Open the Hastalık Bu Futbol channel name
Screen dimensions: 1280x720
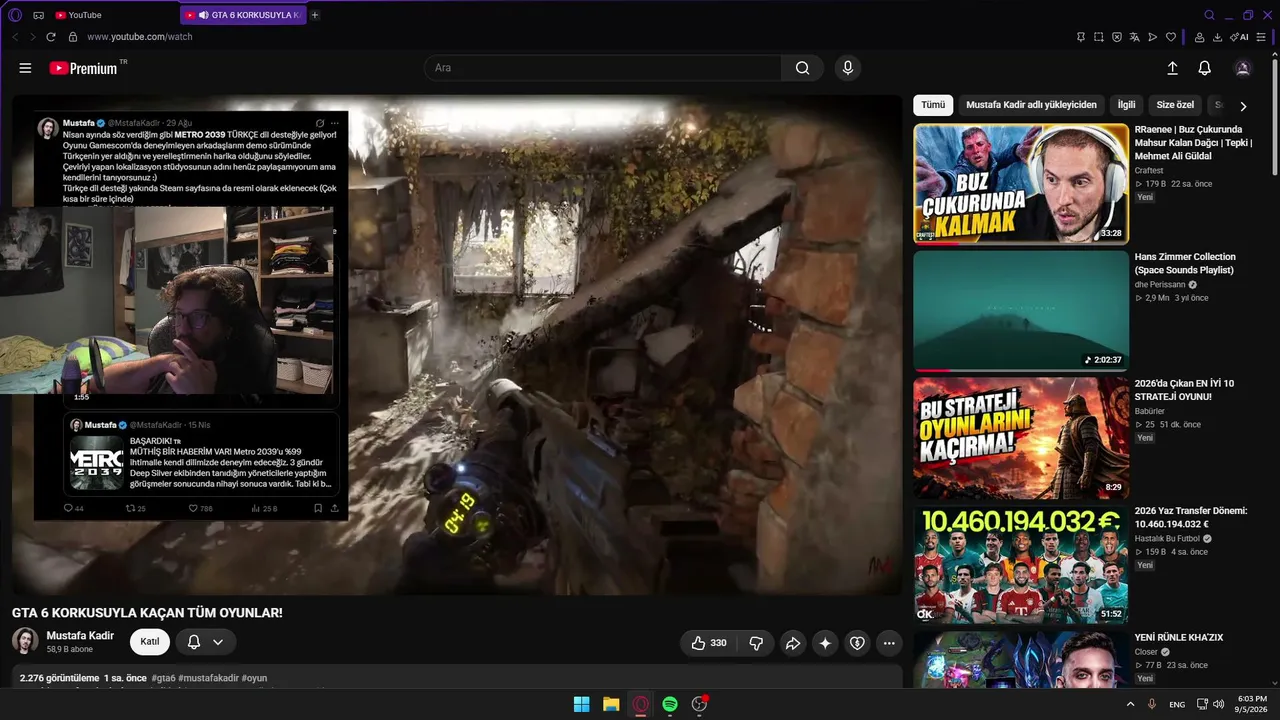click(1167, 538)
